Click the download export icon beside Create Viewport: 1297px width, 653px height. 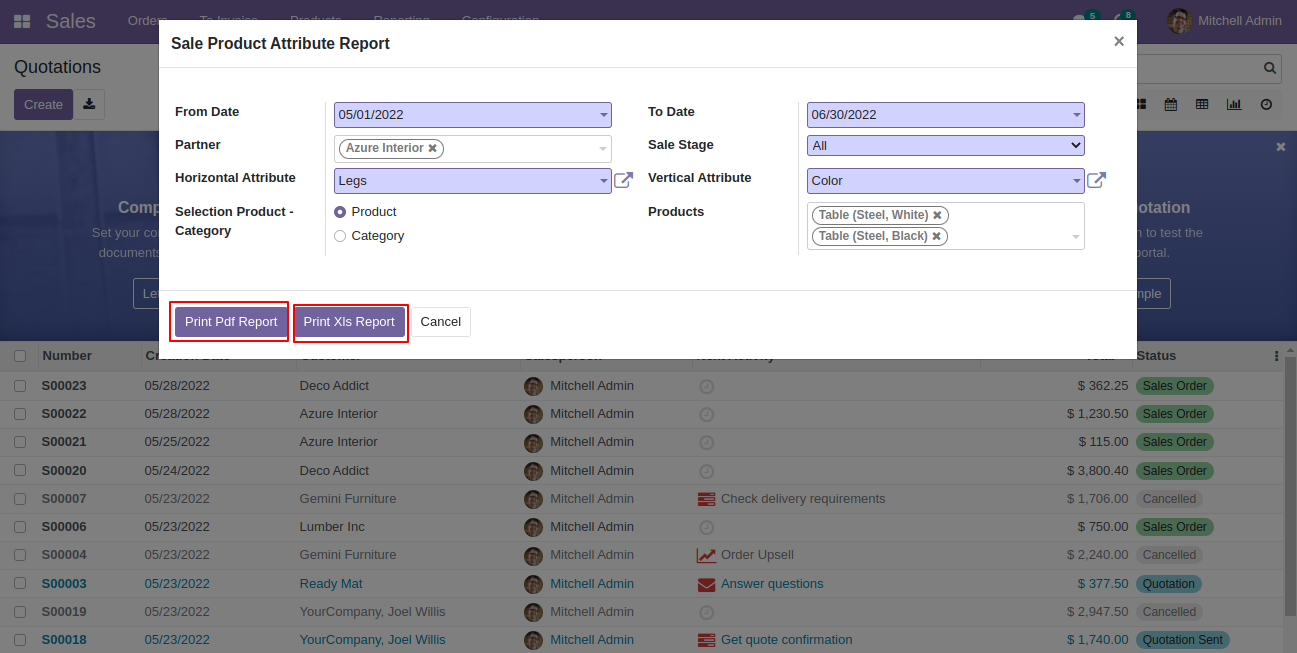[89, 104]
